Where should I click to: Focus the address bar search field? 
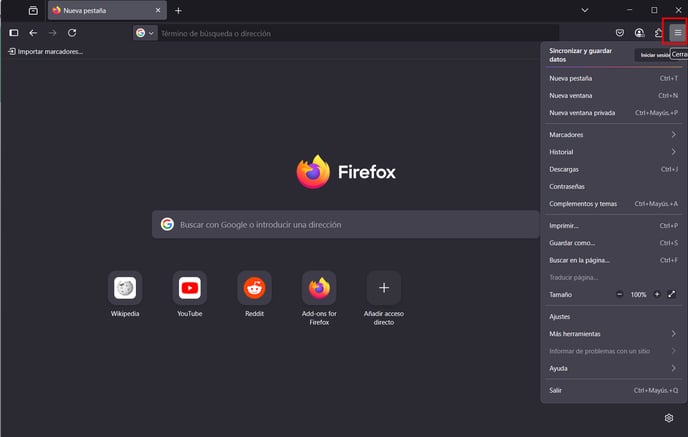pyautogui.click(x=358, y=33)
